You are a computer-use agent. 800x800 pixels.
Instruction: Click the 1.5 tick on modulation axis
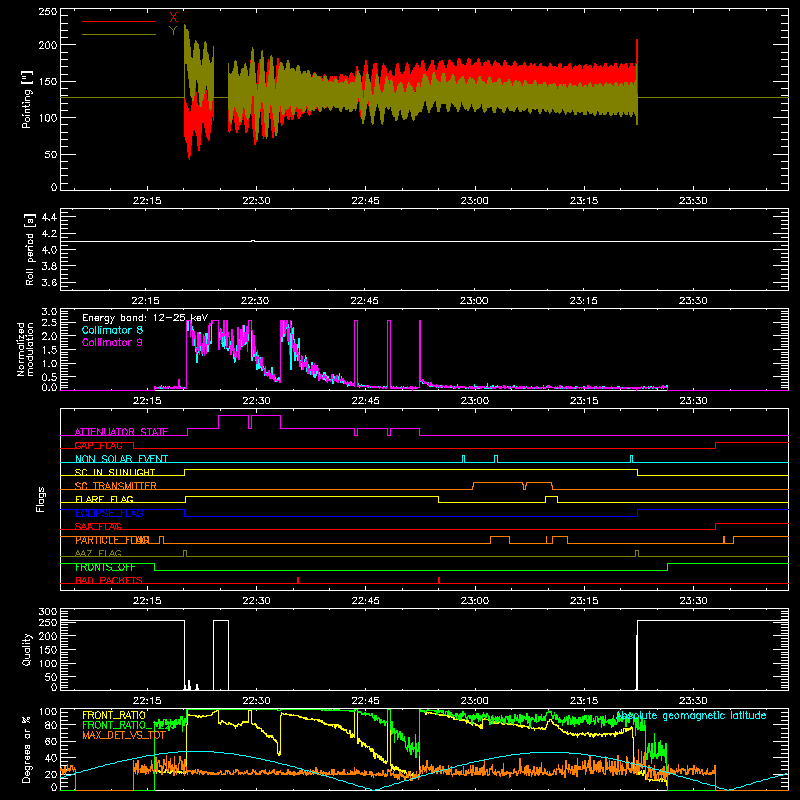[49, 350]
